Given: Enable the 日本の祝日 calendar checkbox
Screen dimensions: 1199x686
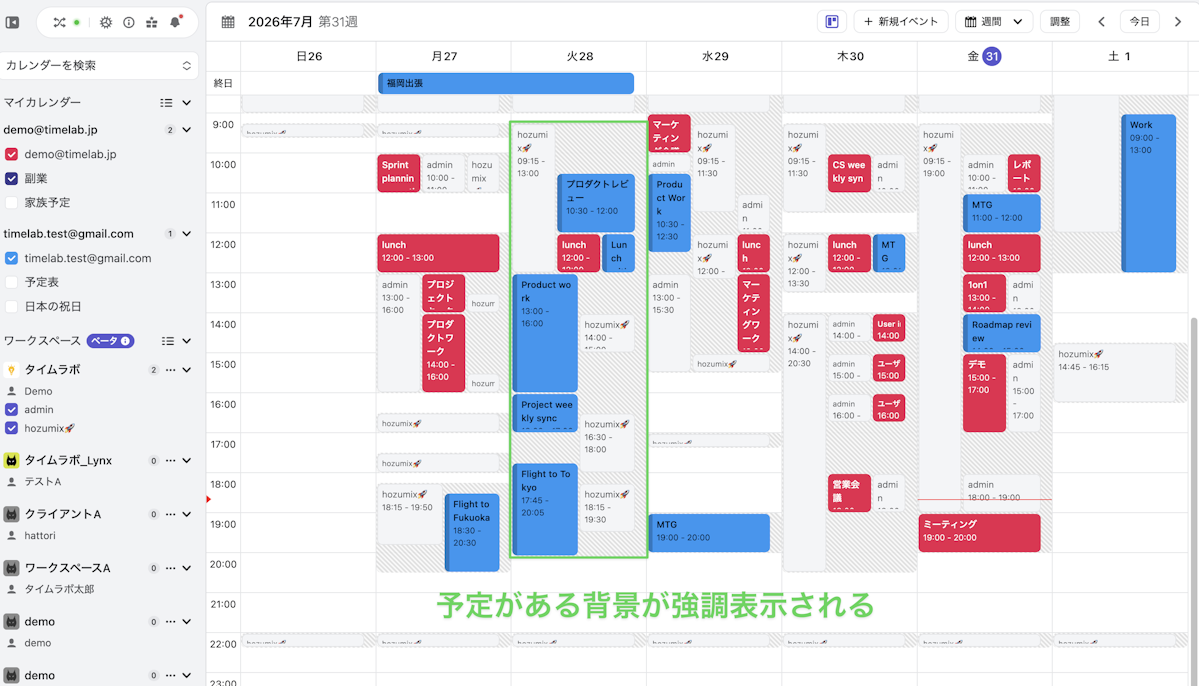Looking at the screenshot, I should [11, 307].
